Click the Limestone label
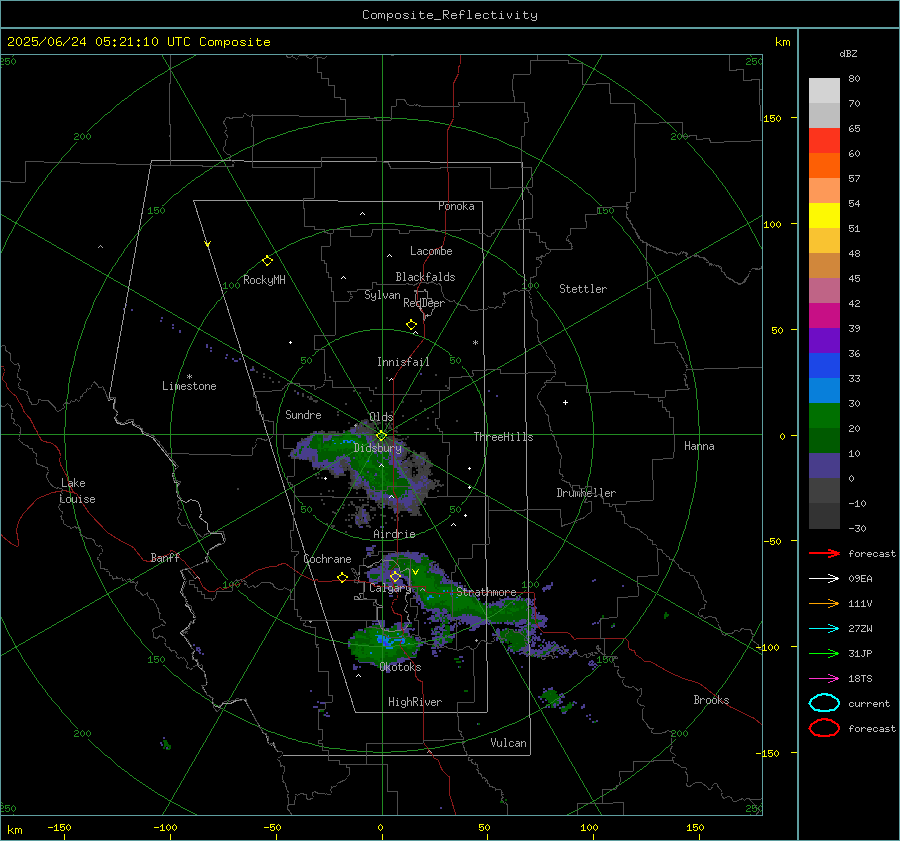The height and width of the screenshot is (841, 900). click(189, 386)
